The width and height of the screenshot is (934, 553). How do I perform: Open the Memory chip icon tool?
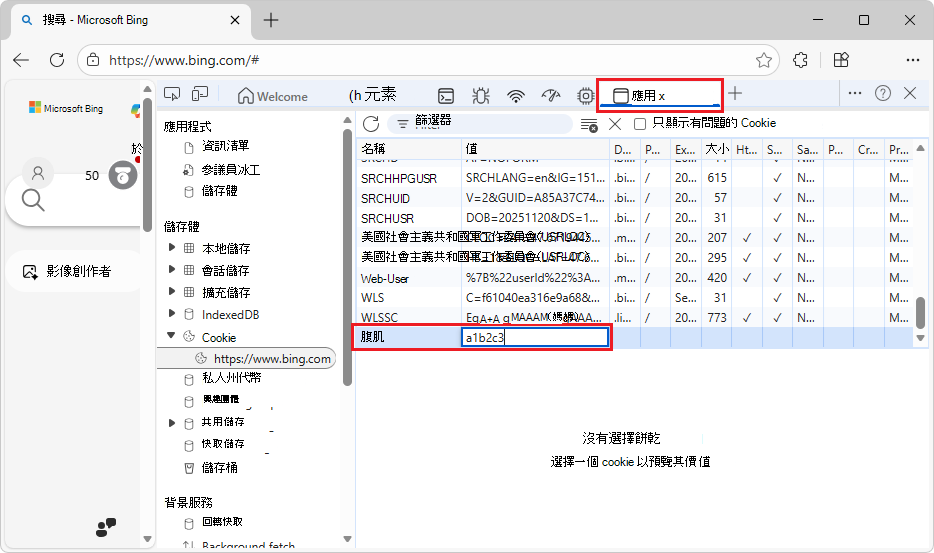click(586, 96)
